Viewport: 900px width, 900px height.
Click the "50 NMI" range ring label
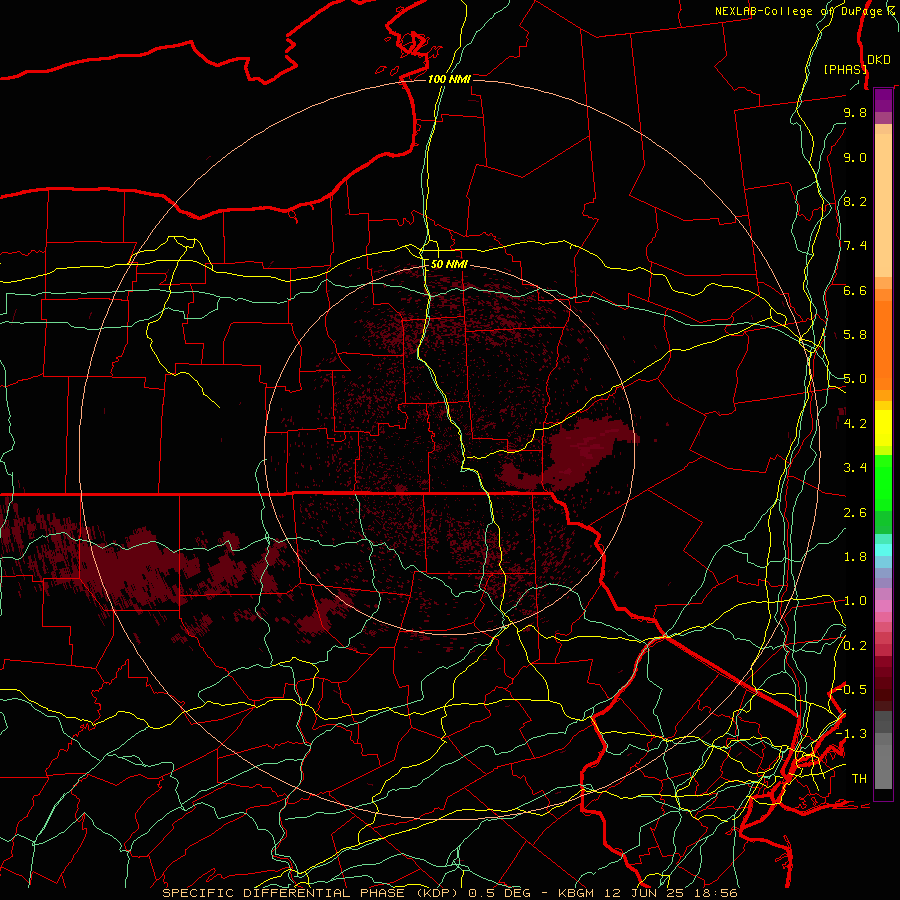(449, 264)
